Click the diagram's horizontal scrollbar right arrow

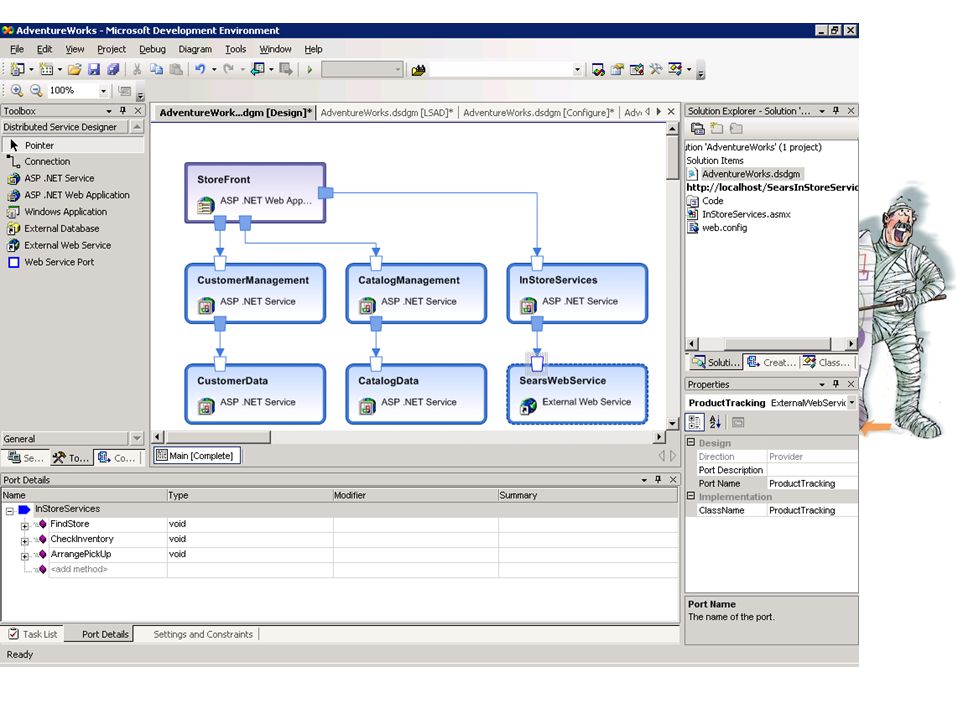[x=659, y=437]
